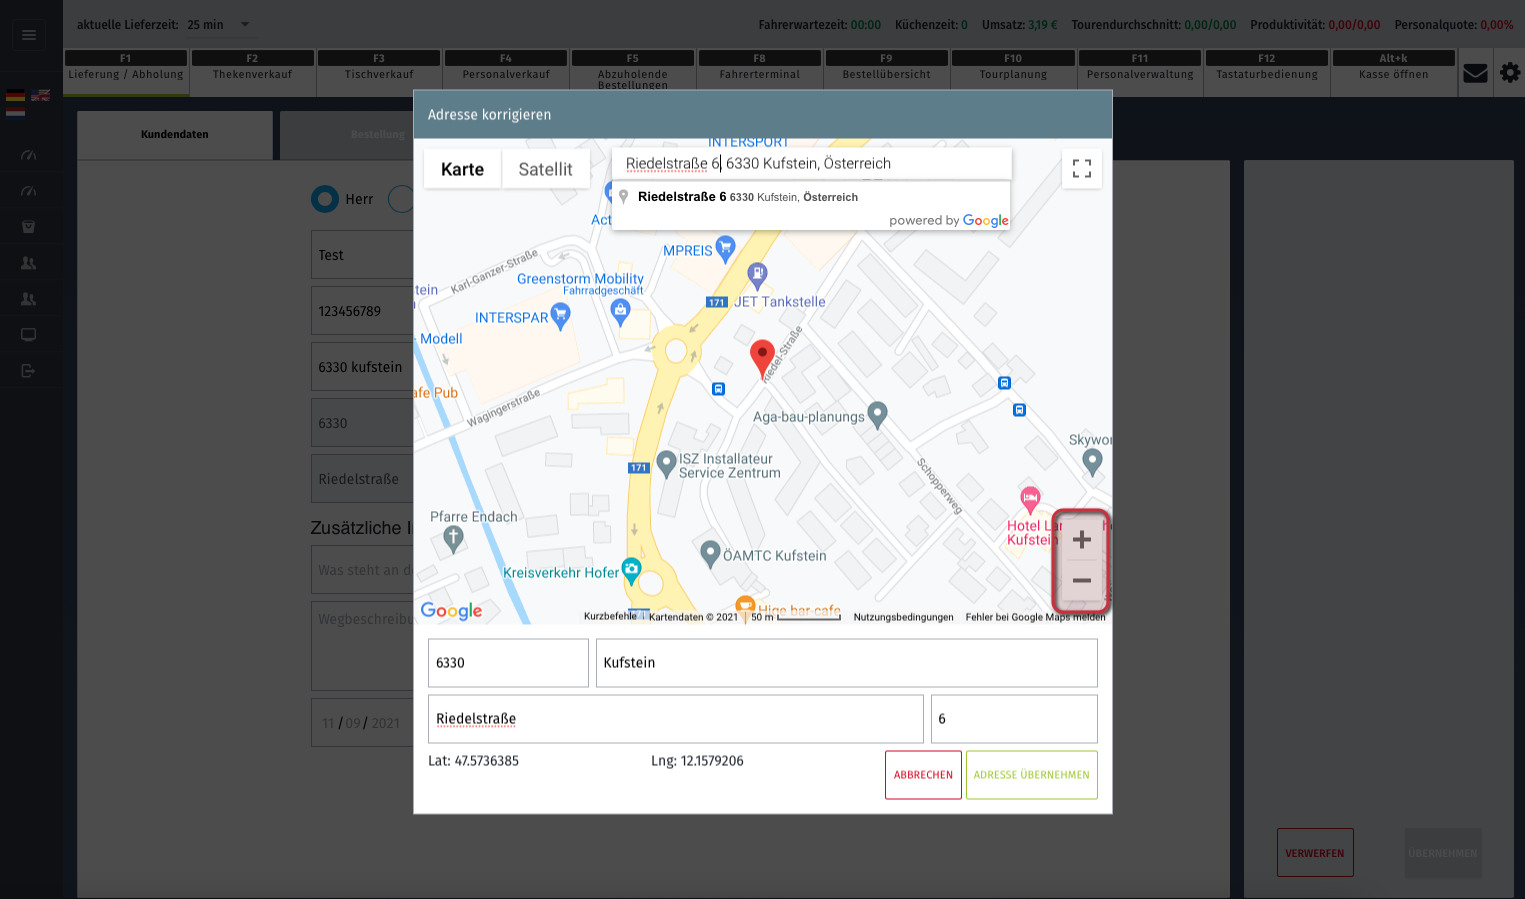This screenshot has height=899, width=1525.
Task: Click Alt+k Kasse öffnen
Action: coord(1394,73)
